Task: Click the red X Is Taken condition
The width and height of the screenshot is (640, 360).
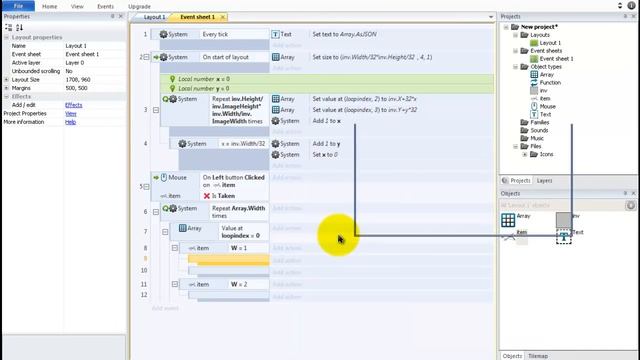Action: (207, 196)
